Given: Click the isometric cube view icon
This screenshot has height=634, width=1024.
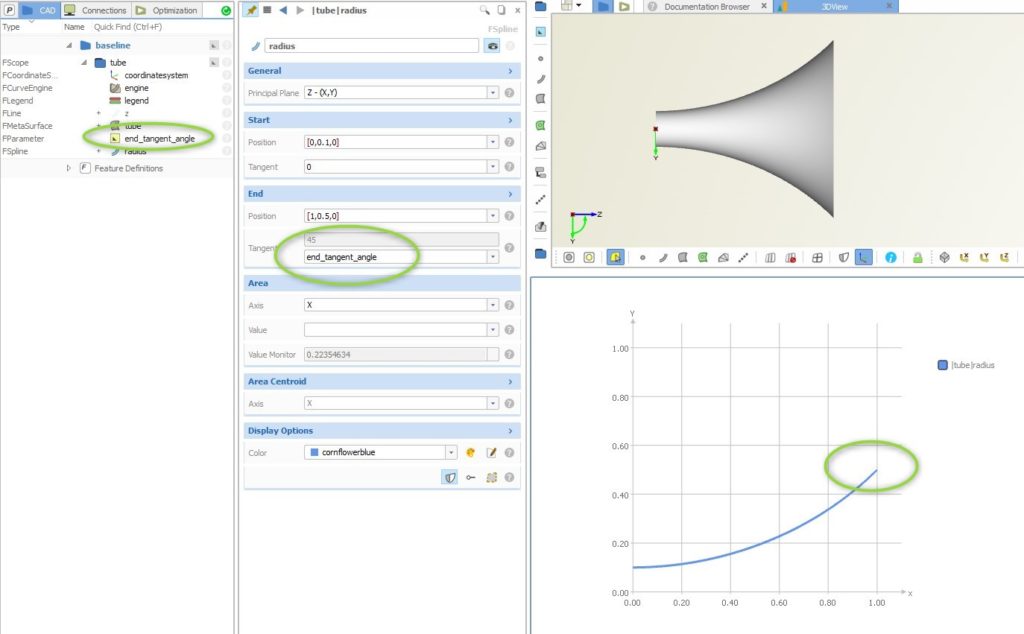Looking at the screenshot, I should tap(943, 257).
